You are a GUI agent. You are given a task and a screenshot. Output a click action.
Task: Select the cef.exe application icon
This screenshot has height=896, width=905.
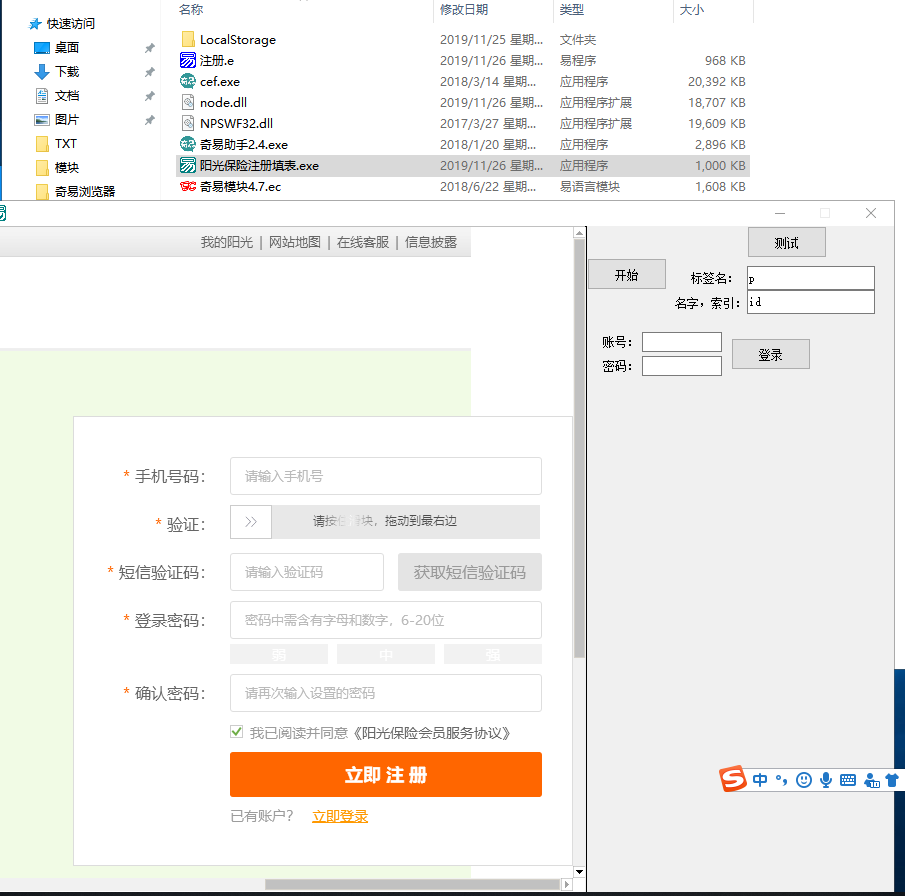(x=188, y=81)
